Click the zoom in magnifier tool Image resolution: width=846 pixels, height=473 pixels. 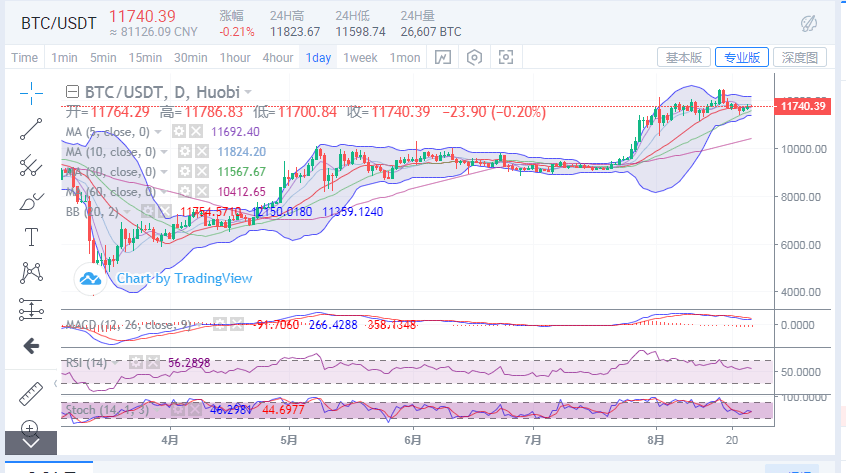[x=29, y=428]
